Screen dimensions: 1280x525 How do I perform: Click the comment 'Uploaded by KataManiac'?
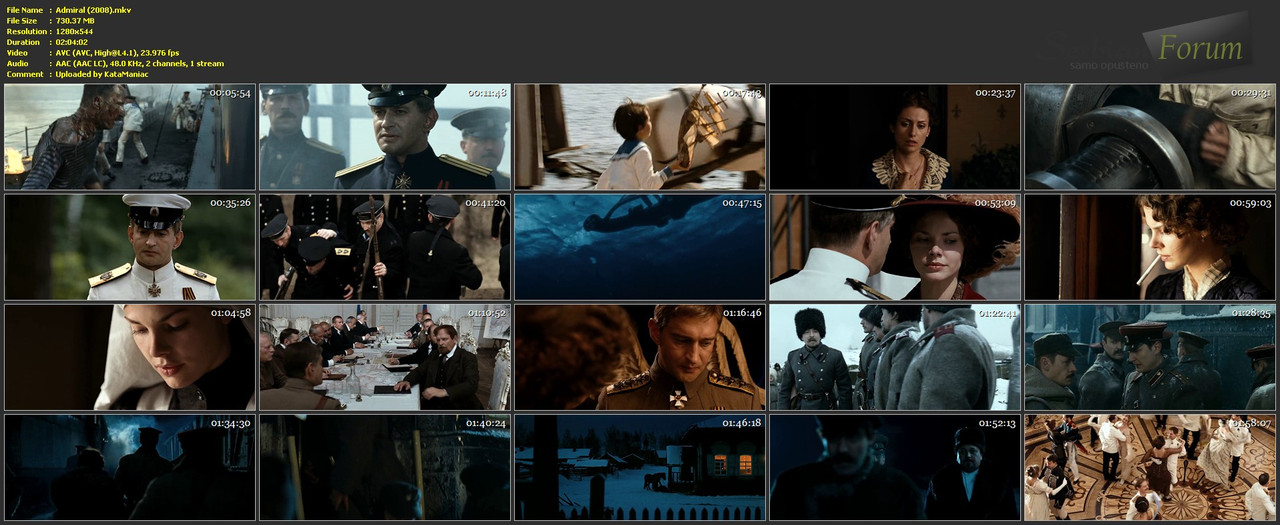click(102, 74)
